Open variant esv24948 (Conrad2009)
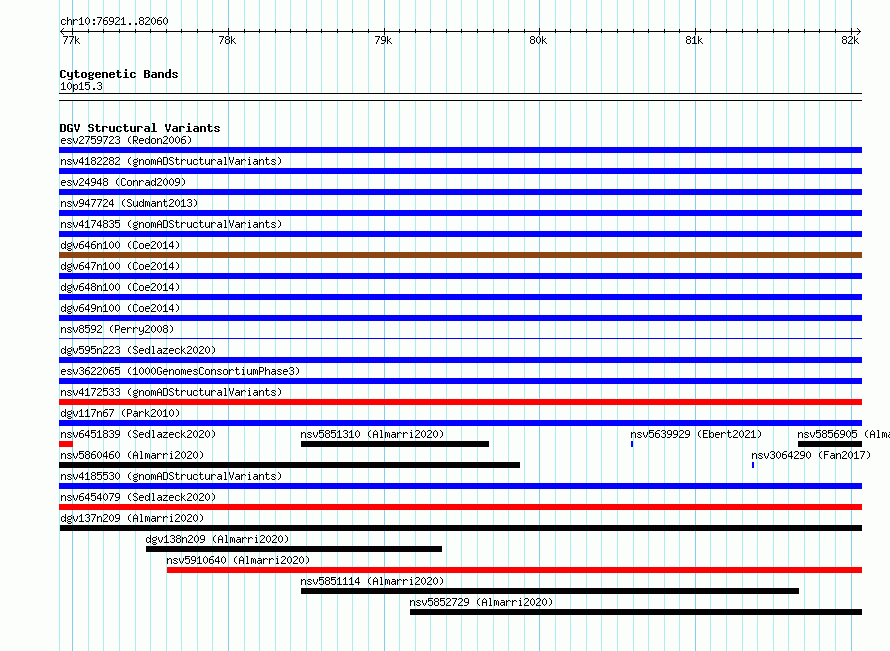This screenshot has width=890, height=651. (123, 182)
